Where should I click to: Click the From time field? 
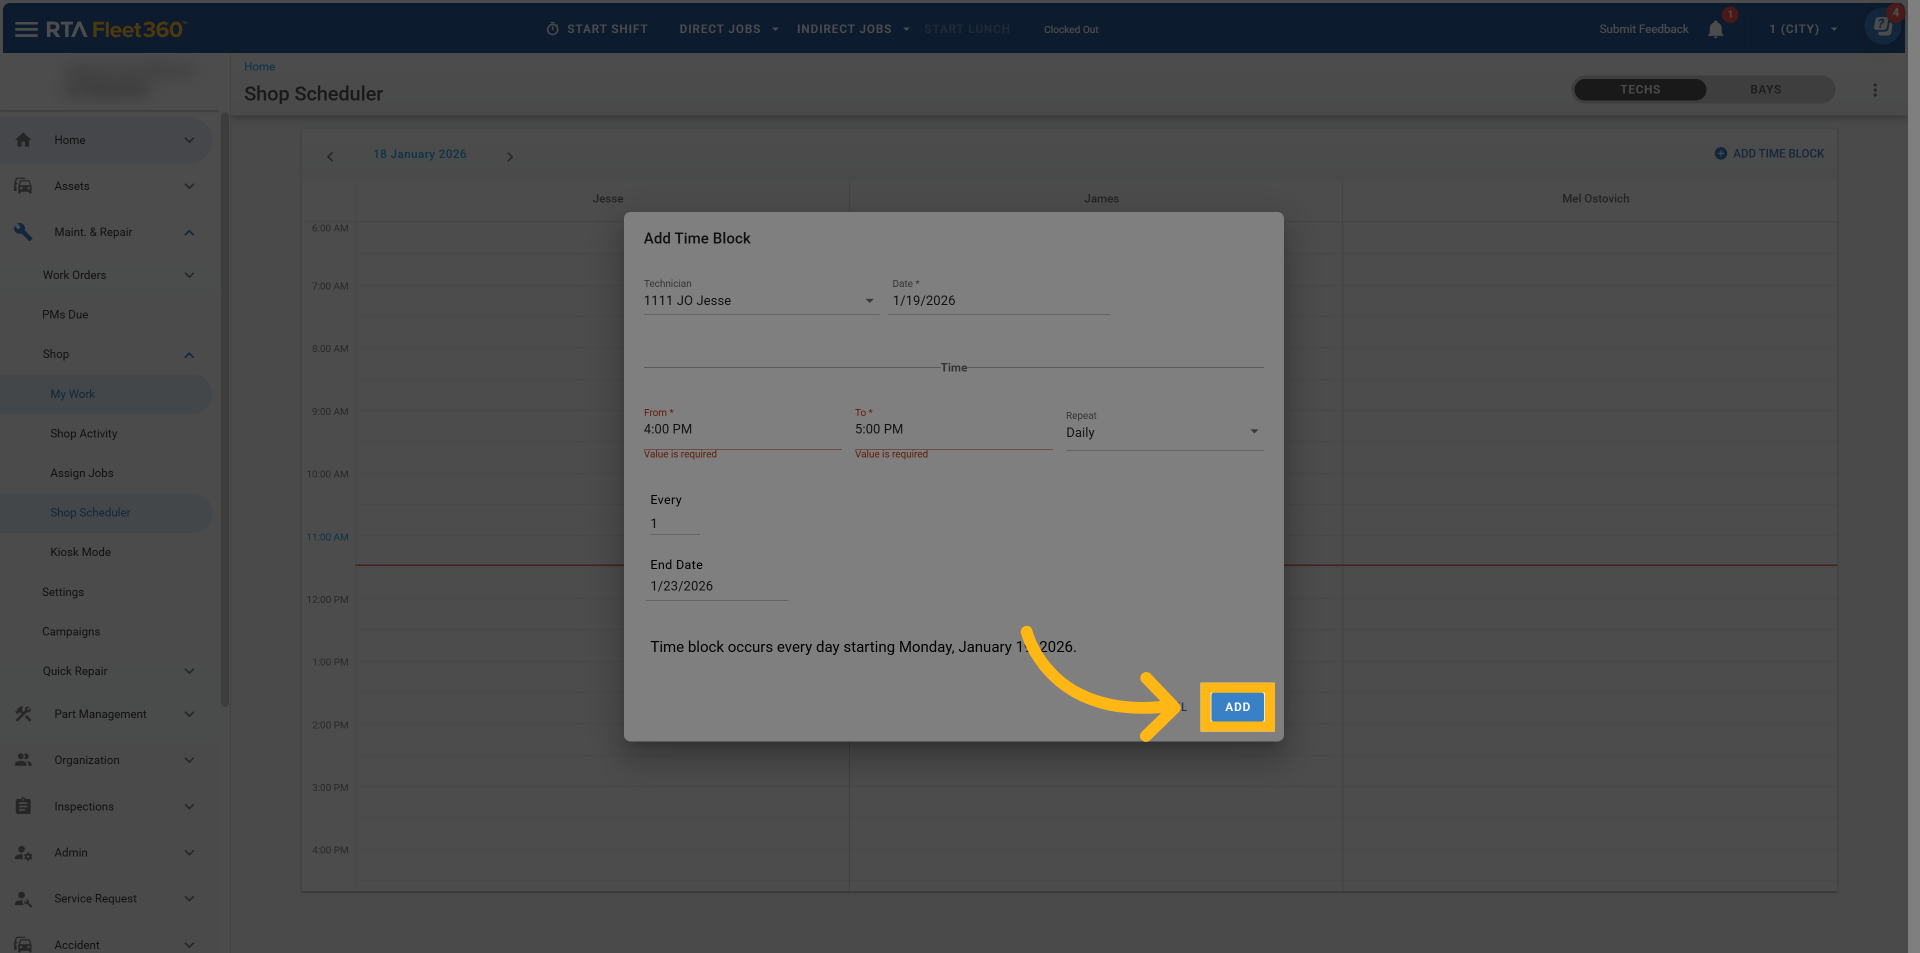[x=741, y=430]
